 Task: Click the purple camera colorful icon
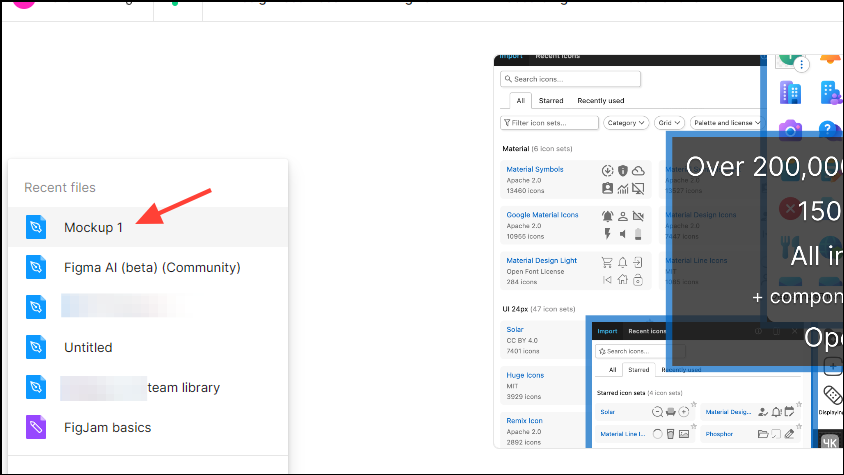(x=790, y=130)
